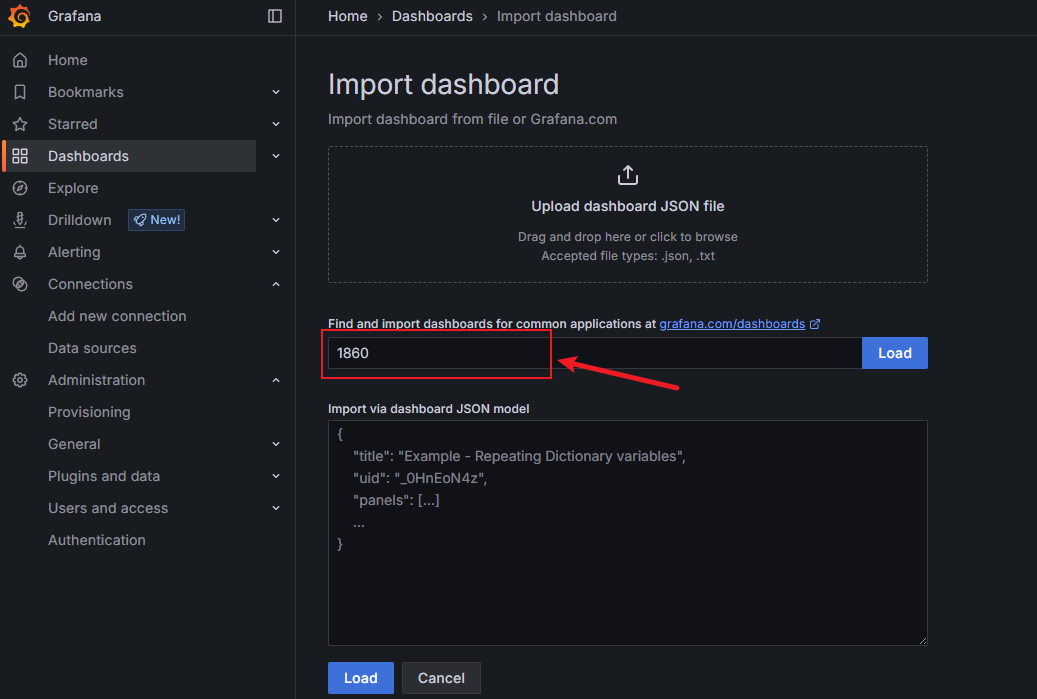The height and width of the screenshot is (699, 1037).
Task: Click the upload arrow icon in dropzone
Action: point(627,175)
